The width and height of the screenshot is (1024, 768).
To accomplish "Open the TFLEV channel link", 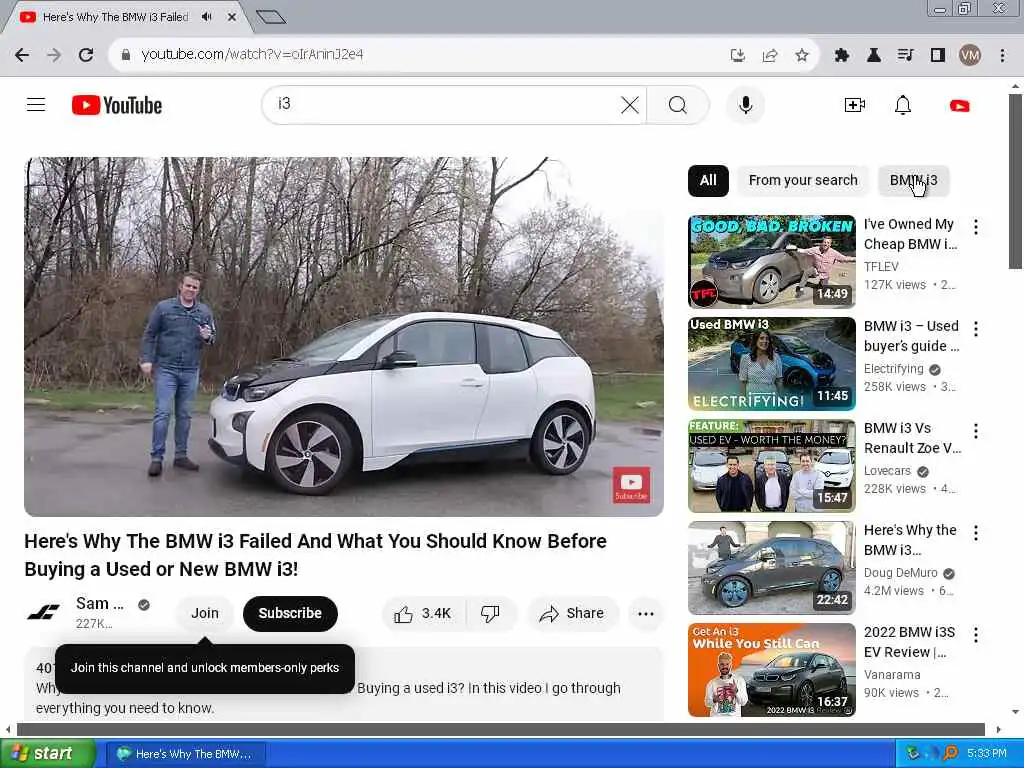I will pyautogui.click(x=881, y=266).
